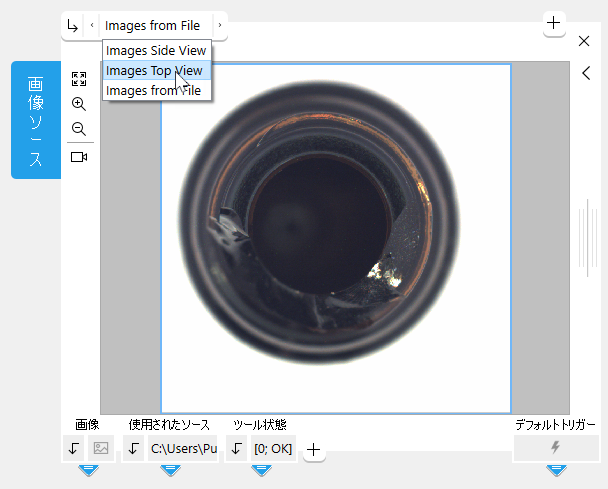608x489 pixels.
Task: Open the 画像ソース side tab
Action: click(36, 120)
